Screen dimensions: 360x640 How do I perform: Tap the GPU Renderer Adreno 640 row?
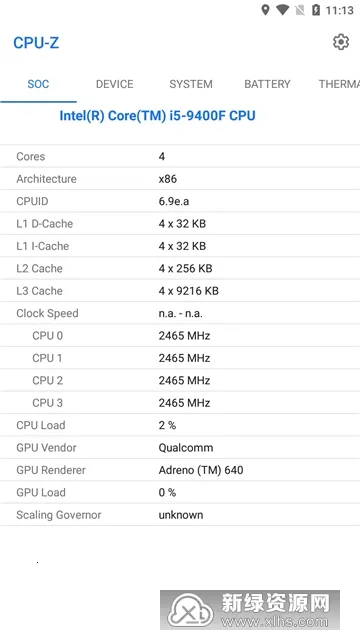click(180, 470)
